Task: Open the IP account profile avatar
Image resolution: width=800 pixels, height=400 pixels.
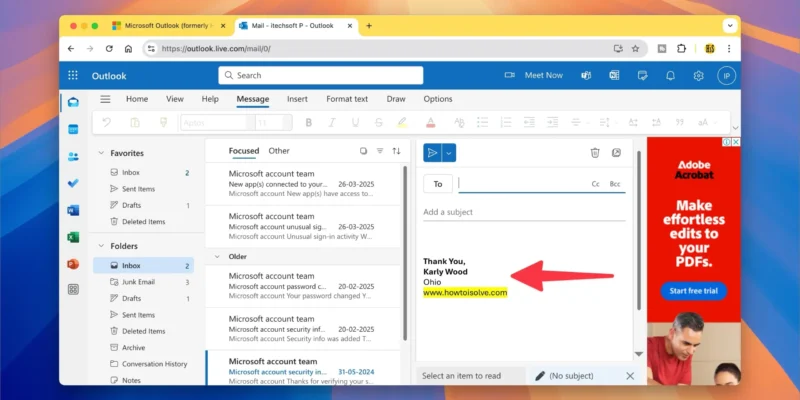Action: (x=727, y=76)
